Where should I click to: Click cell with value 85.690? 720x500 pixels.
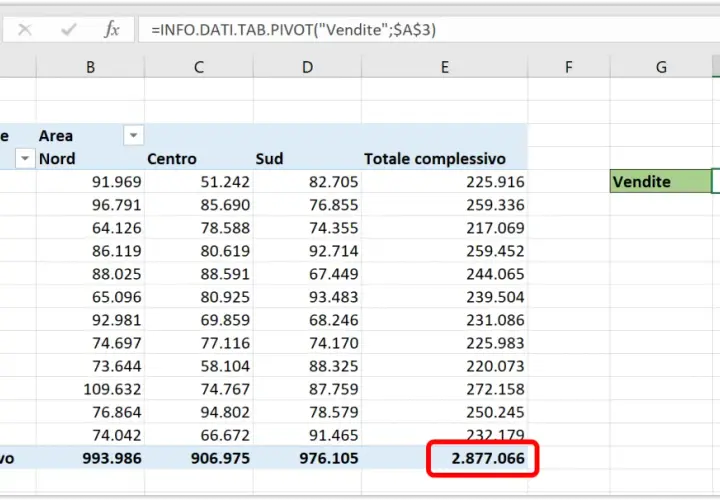[x=199, y=204]
